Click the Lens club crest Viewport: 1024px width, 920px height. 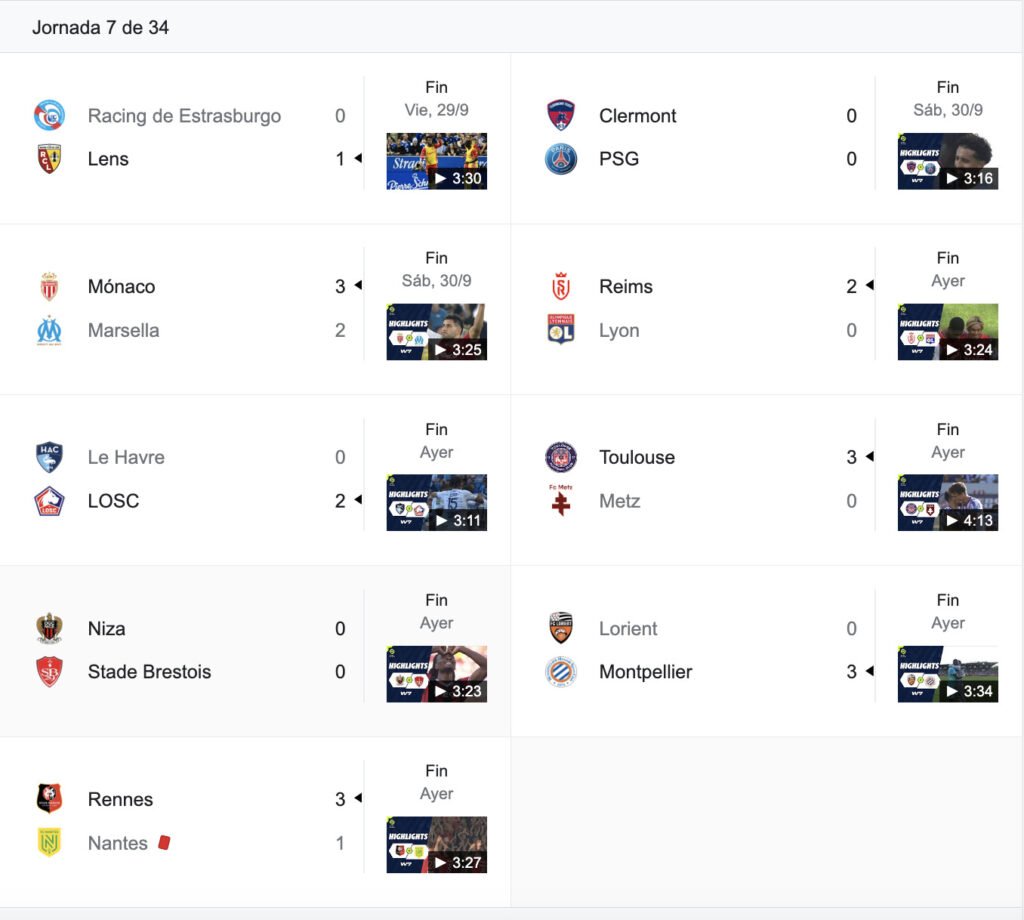click(x=49, y=159)
